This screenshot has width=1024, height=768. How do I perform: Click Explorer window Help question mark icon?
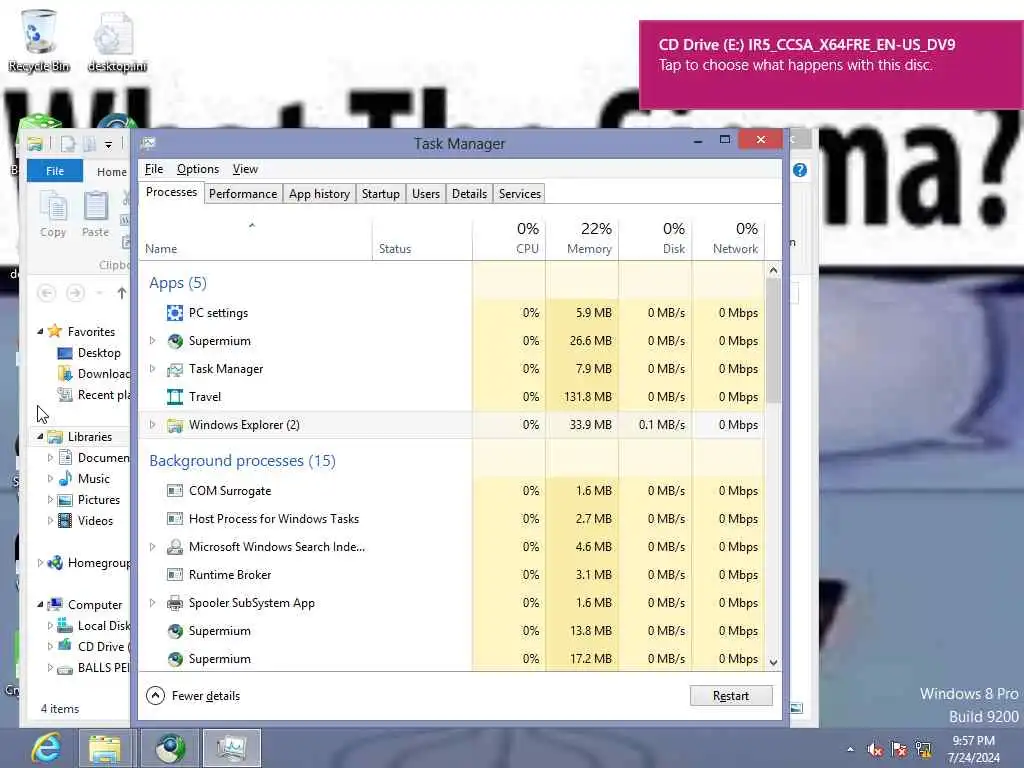pos(800,170)
